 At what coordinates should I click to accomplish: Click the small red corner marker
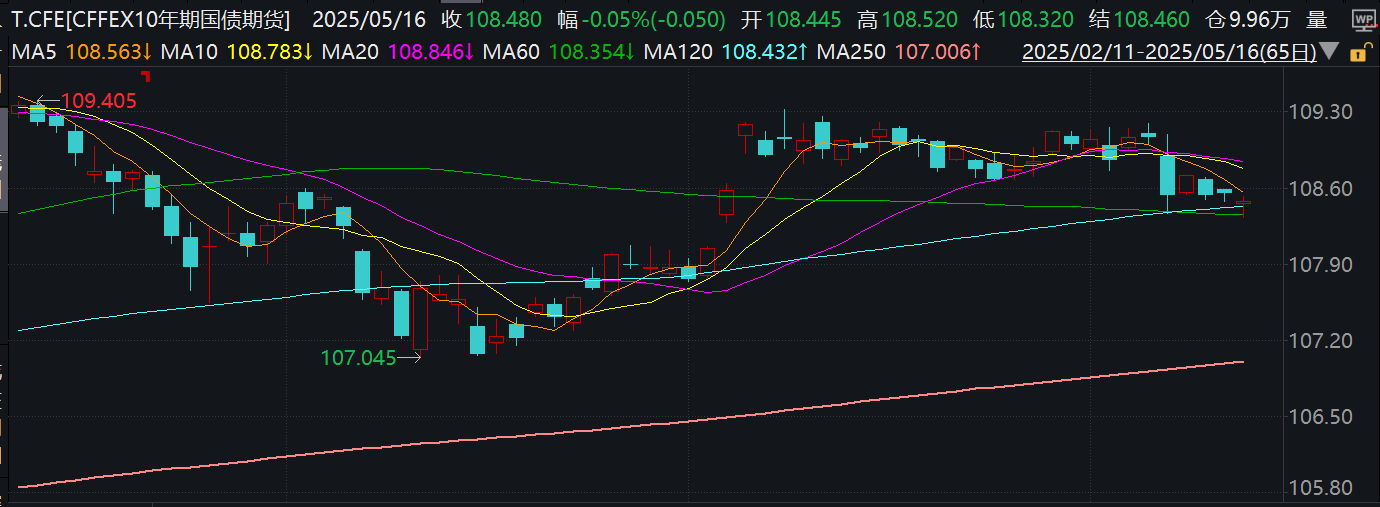click(146, 75)
